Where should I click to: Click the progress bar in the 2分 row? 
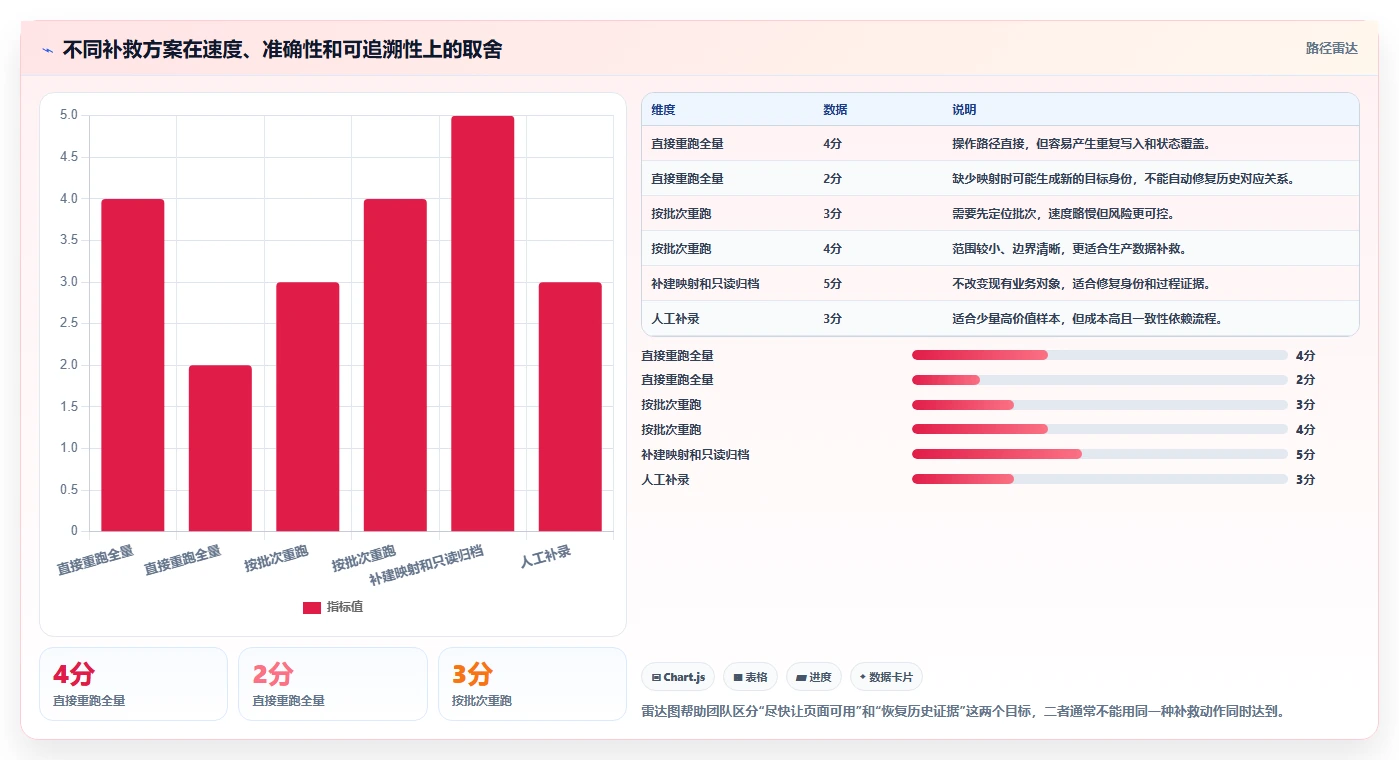pyautogui.click(x=1100, y=380)
